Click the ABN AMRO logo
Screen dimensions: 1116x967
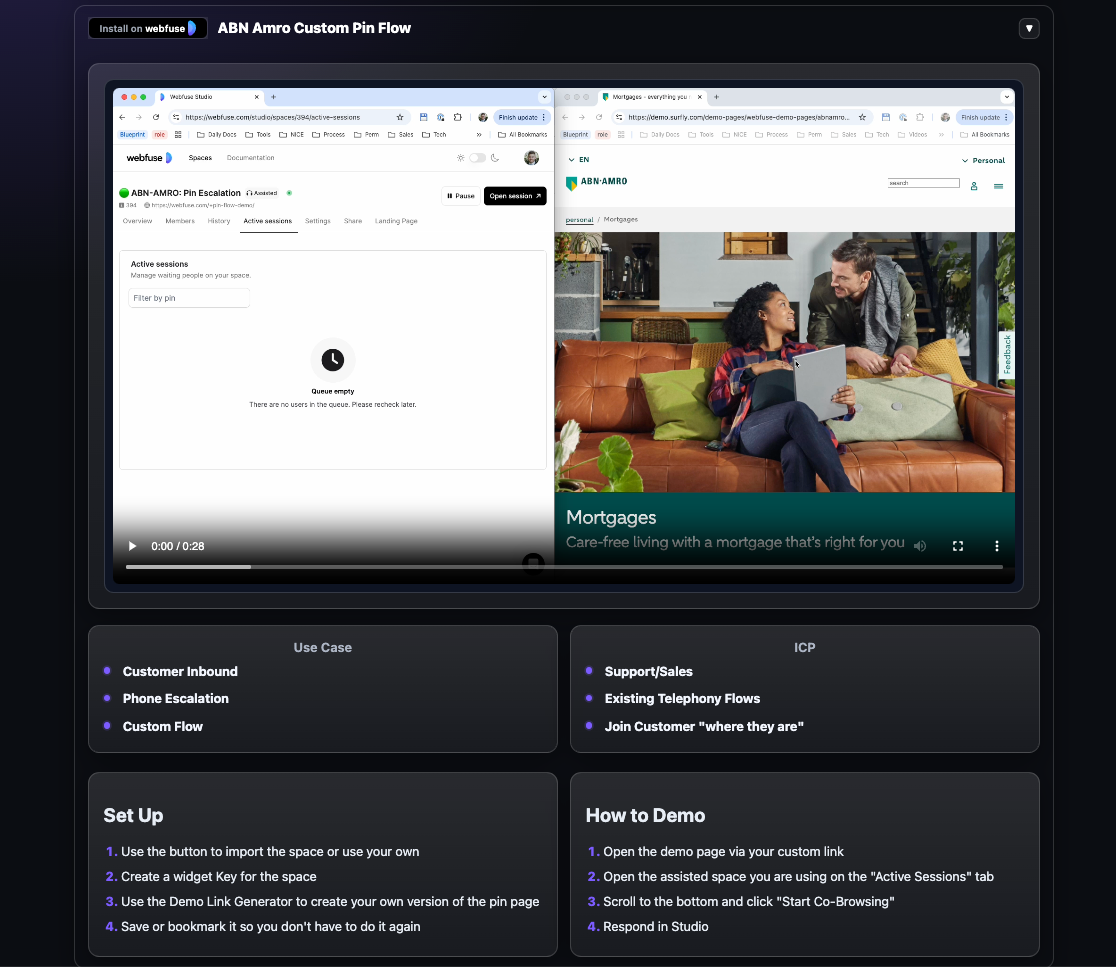click(x=596, y=182)
